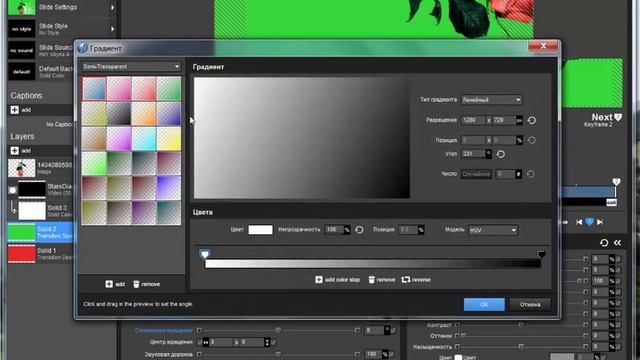Image resolution: width=640 pixels, height=360 pixels.
Task: Open Default Background options
Action: click(x=40, y=72)
